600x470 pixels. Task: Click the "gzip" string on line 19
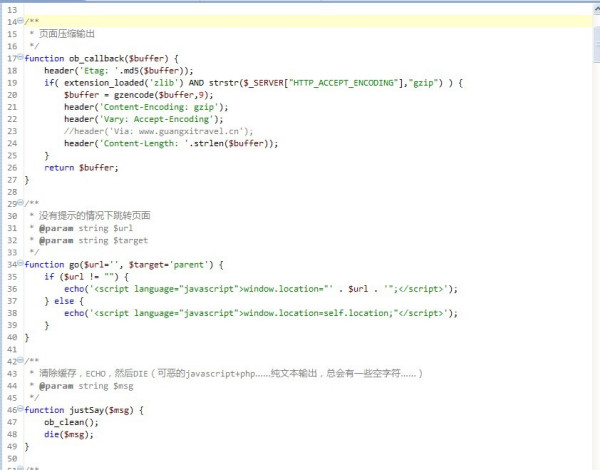(x=424, y=83)
